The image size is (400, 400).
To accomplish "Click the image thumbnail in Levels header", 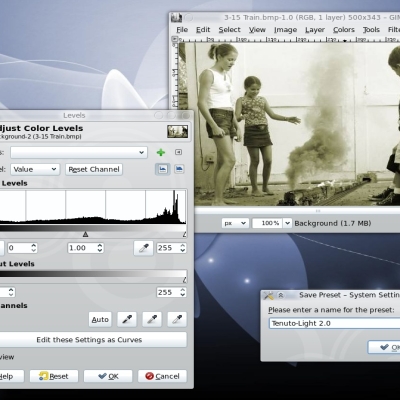I will click(177, 131).
